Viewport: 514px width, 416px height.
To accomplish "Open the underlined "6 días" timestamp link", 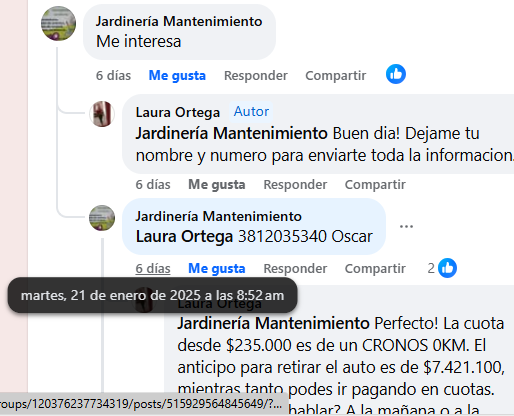I will pyautogui.click(x=153, y=268).
